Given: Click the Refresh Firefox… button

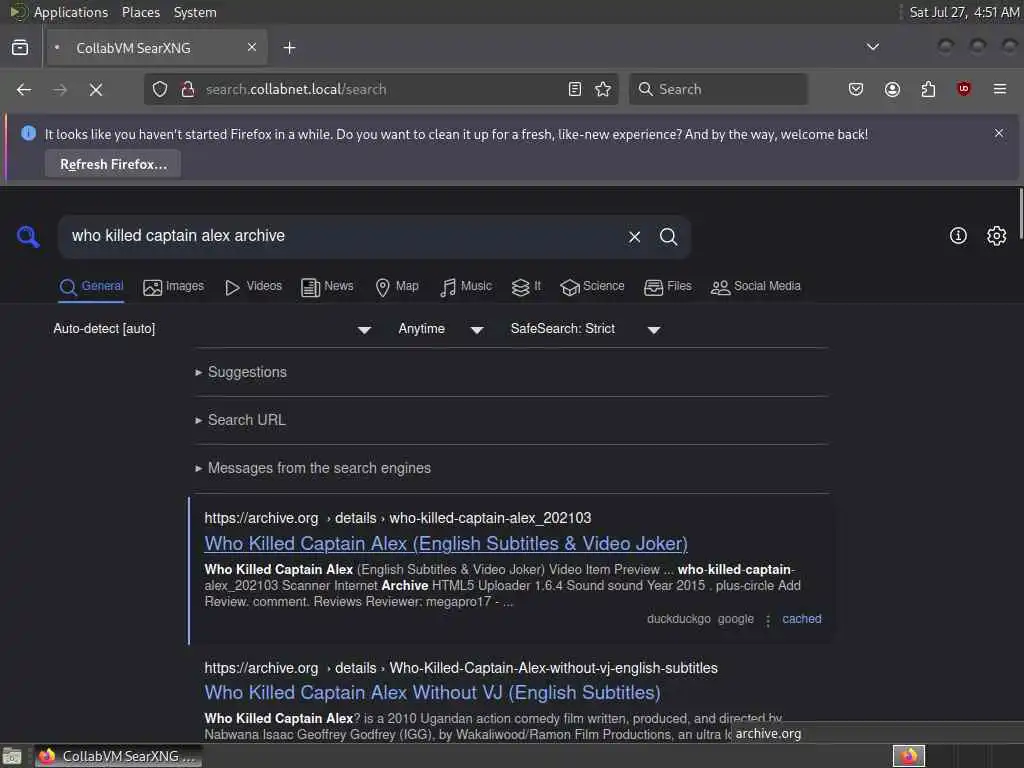Looking at the screenshot, I should point(113,164).
